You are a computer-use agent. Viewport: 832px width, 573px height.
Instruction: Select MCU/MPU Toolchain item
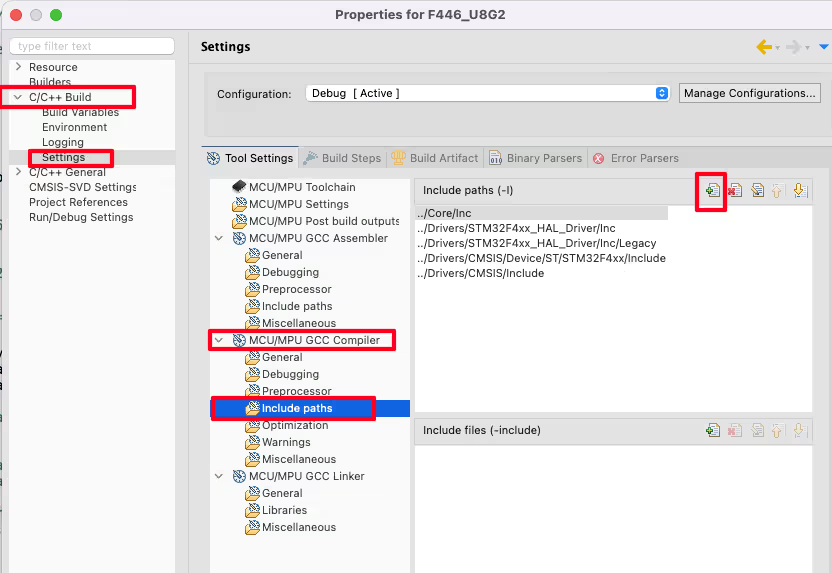[x=294, y=187]
